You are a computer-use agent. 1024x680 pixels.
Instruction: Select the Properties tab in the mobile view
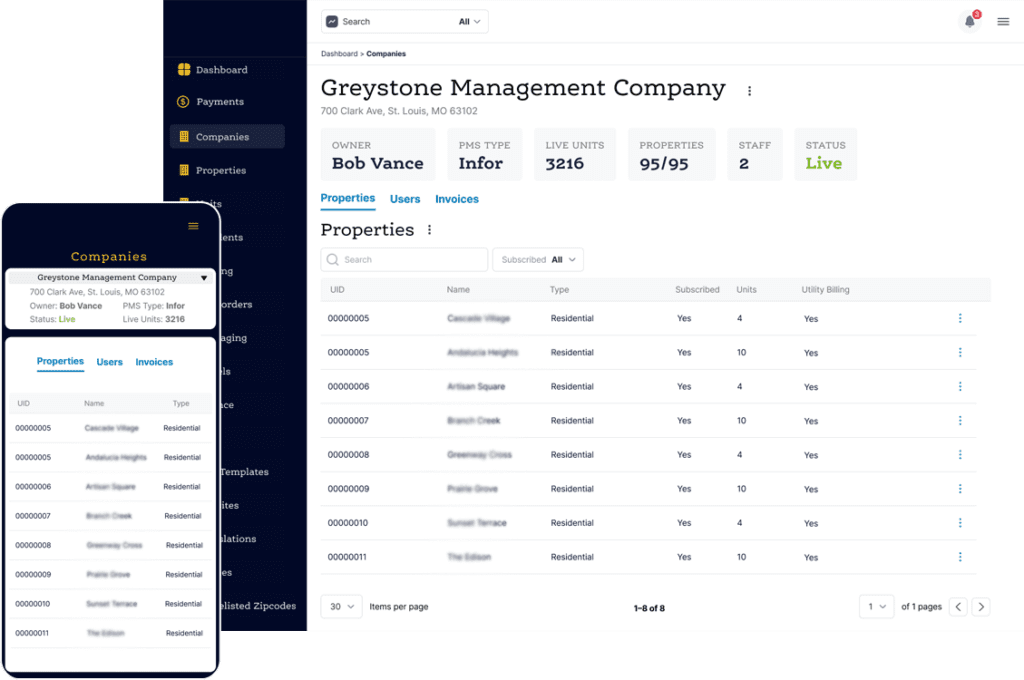pos(60,361)
